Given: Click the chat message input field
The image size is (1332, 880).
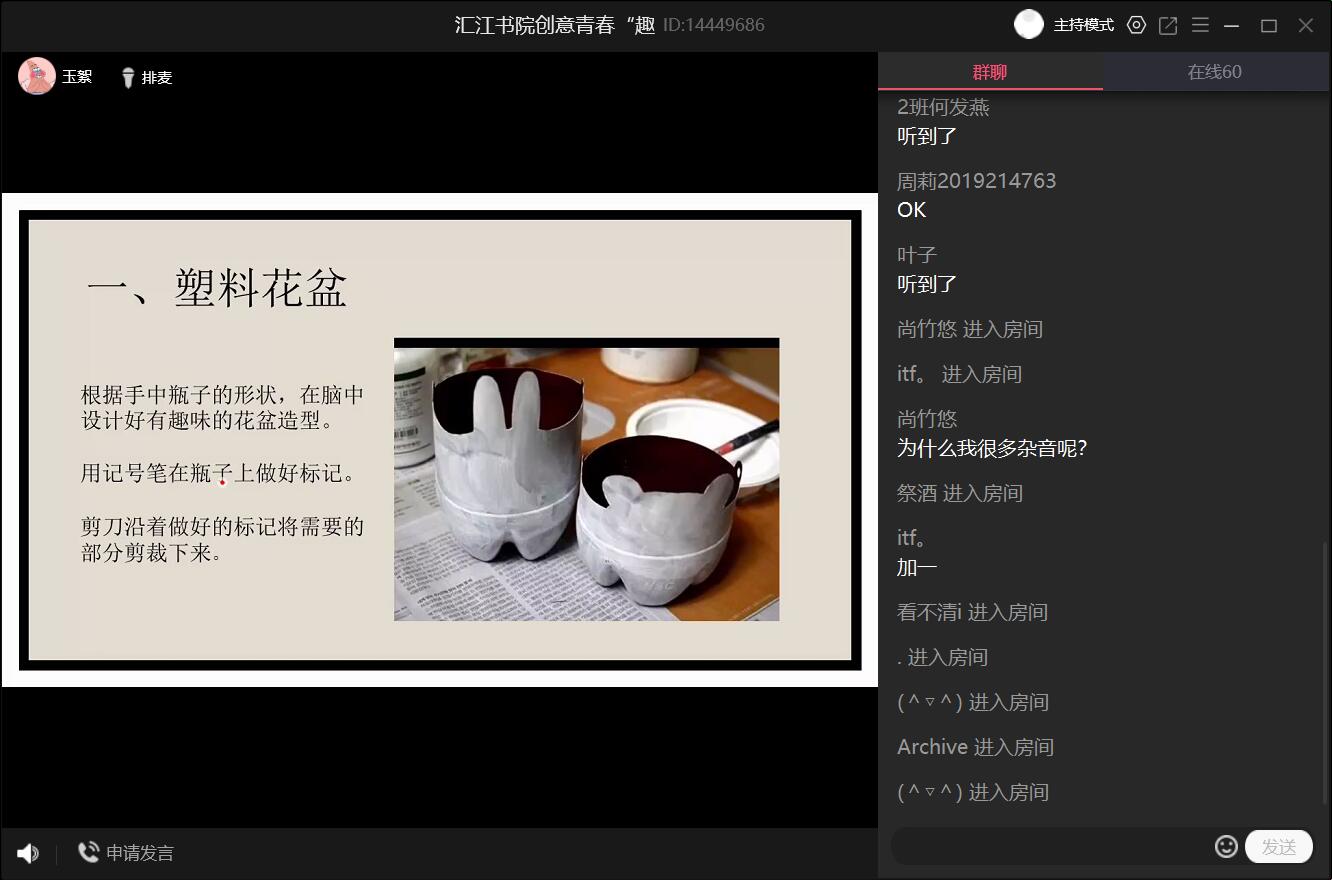Looking at the screenshot, I should pos(1050,847).
